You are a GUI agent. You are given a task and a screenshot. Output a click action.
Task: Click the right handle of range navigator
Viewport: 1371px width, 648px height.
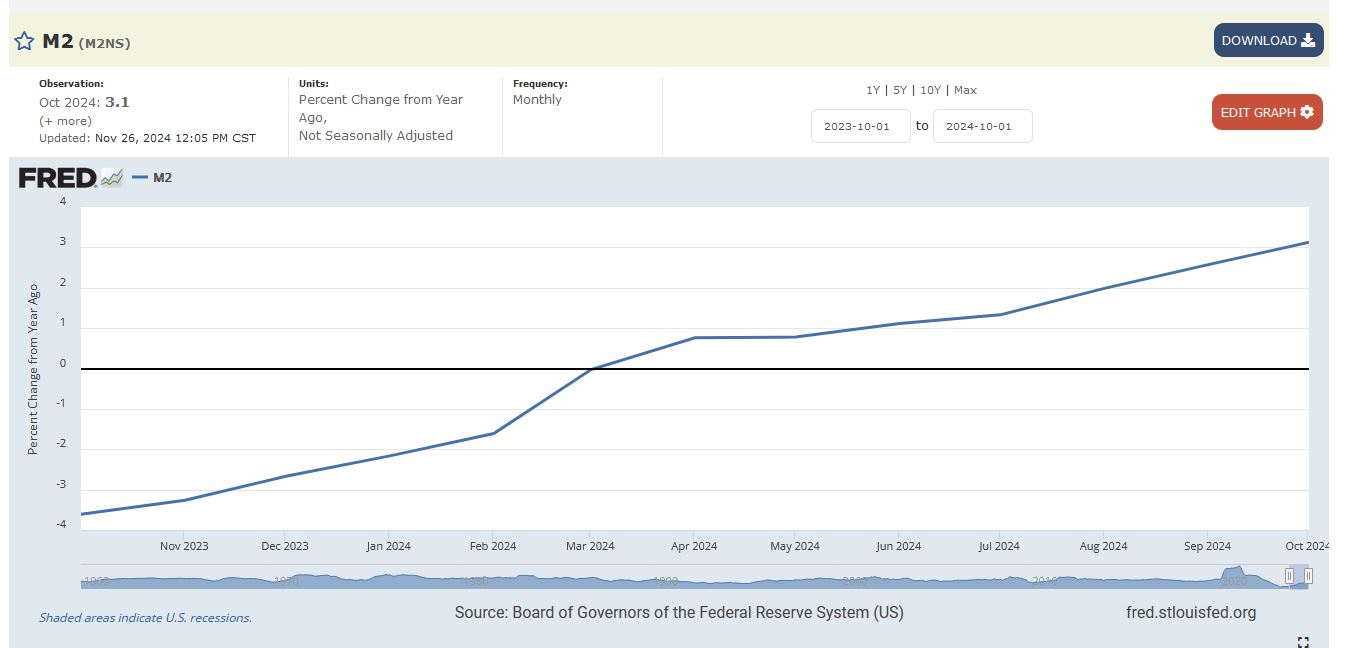1308,576
